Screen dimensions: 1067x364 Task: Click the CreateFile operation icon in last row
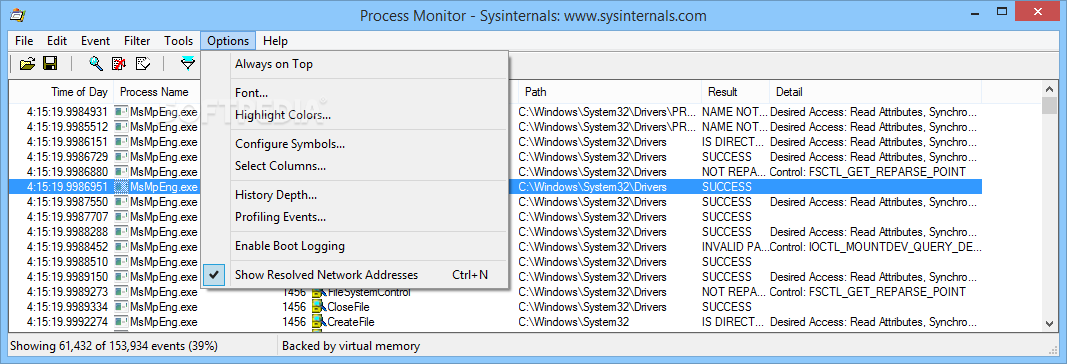(319, 322)
